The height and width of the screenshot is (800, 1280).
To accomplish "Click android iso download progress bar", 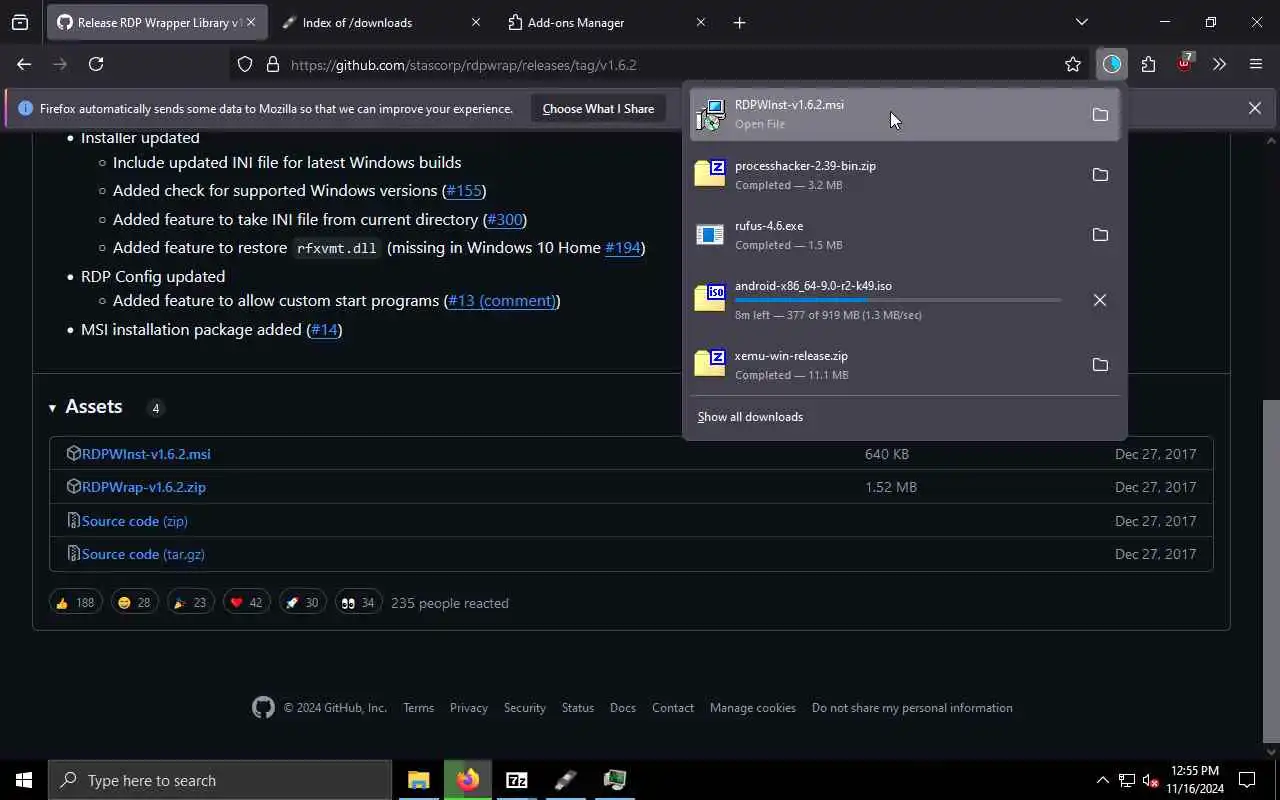I will tap(898, 300).
